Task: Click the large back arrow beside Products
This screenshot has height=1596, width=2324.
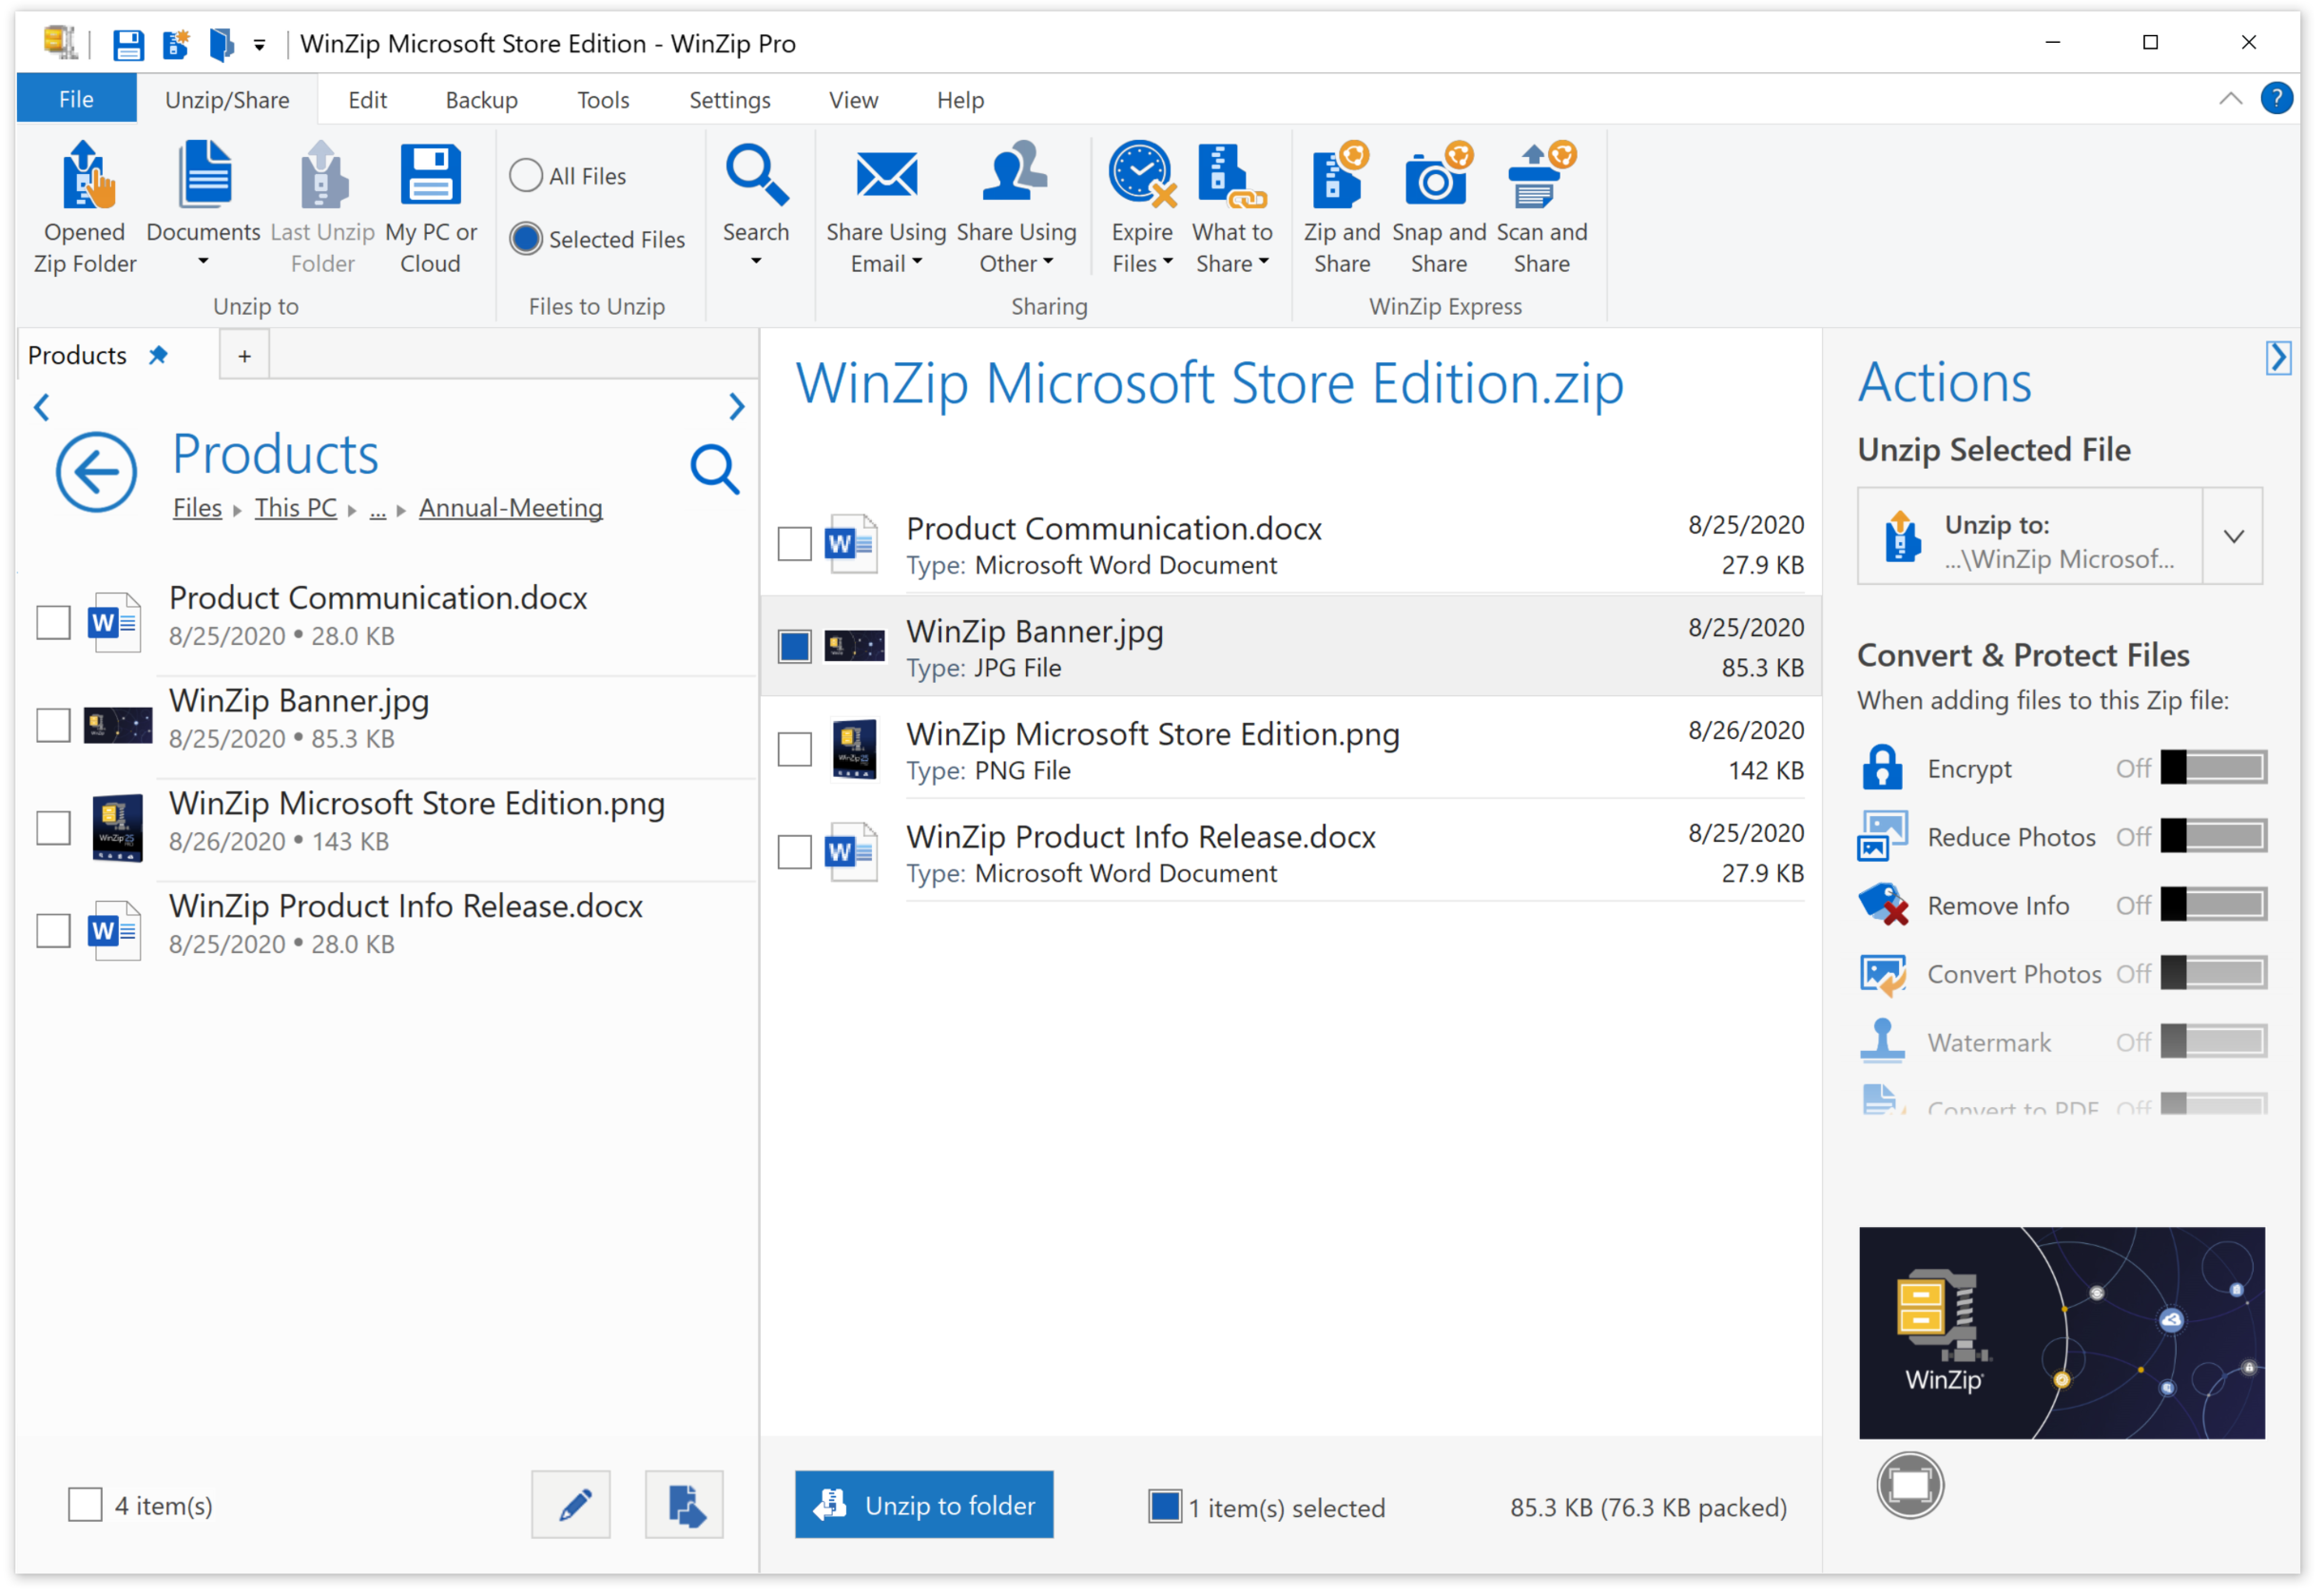Action: coord(96,472)
